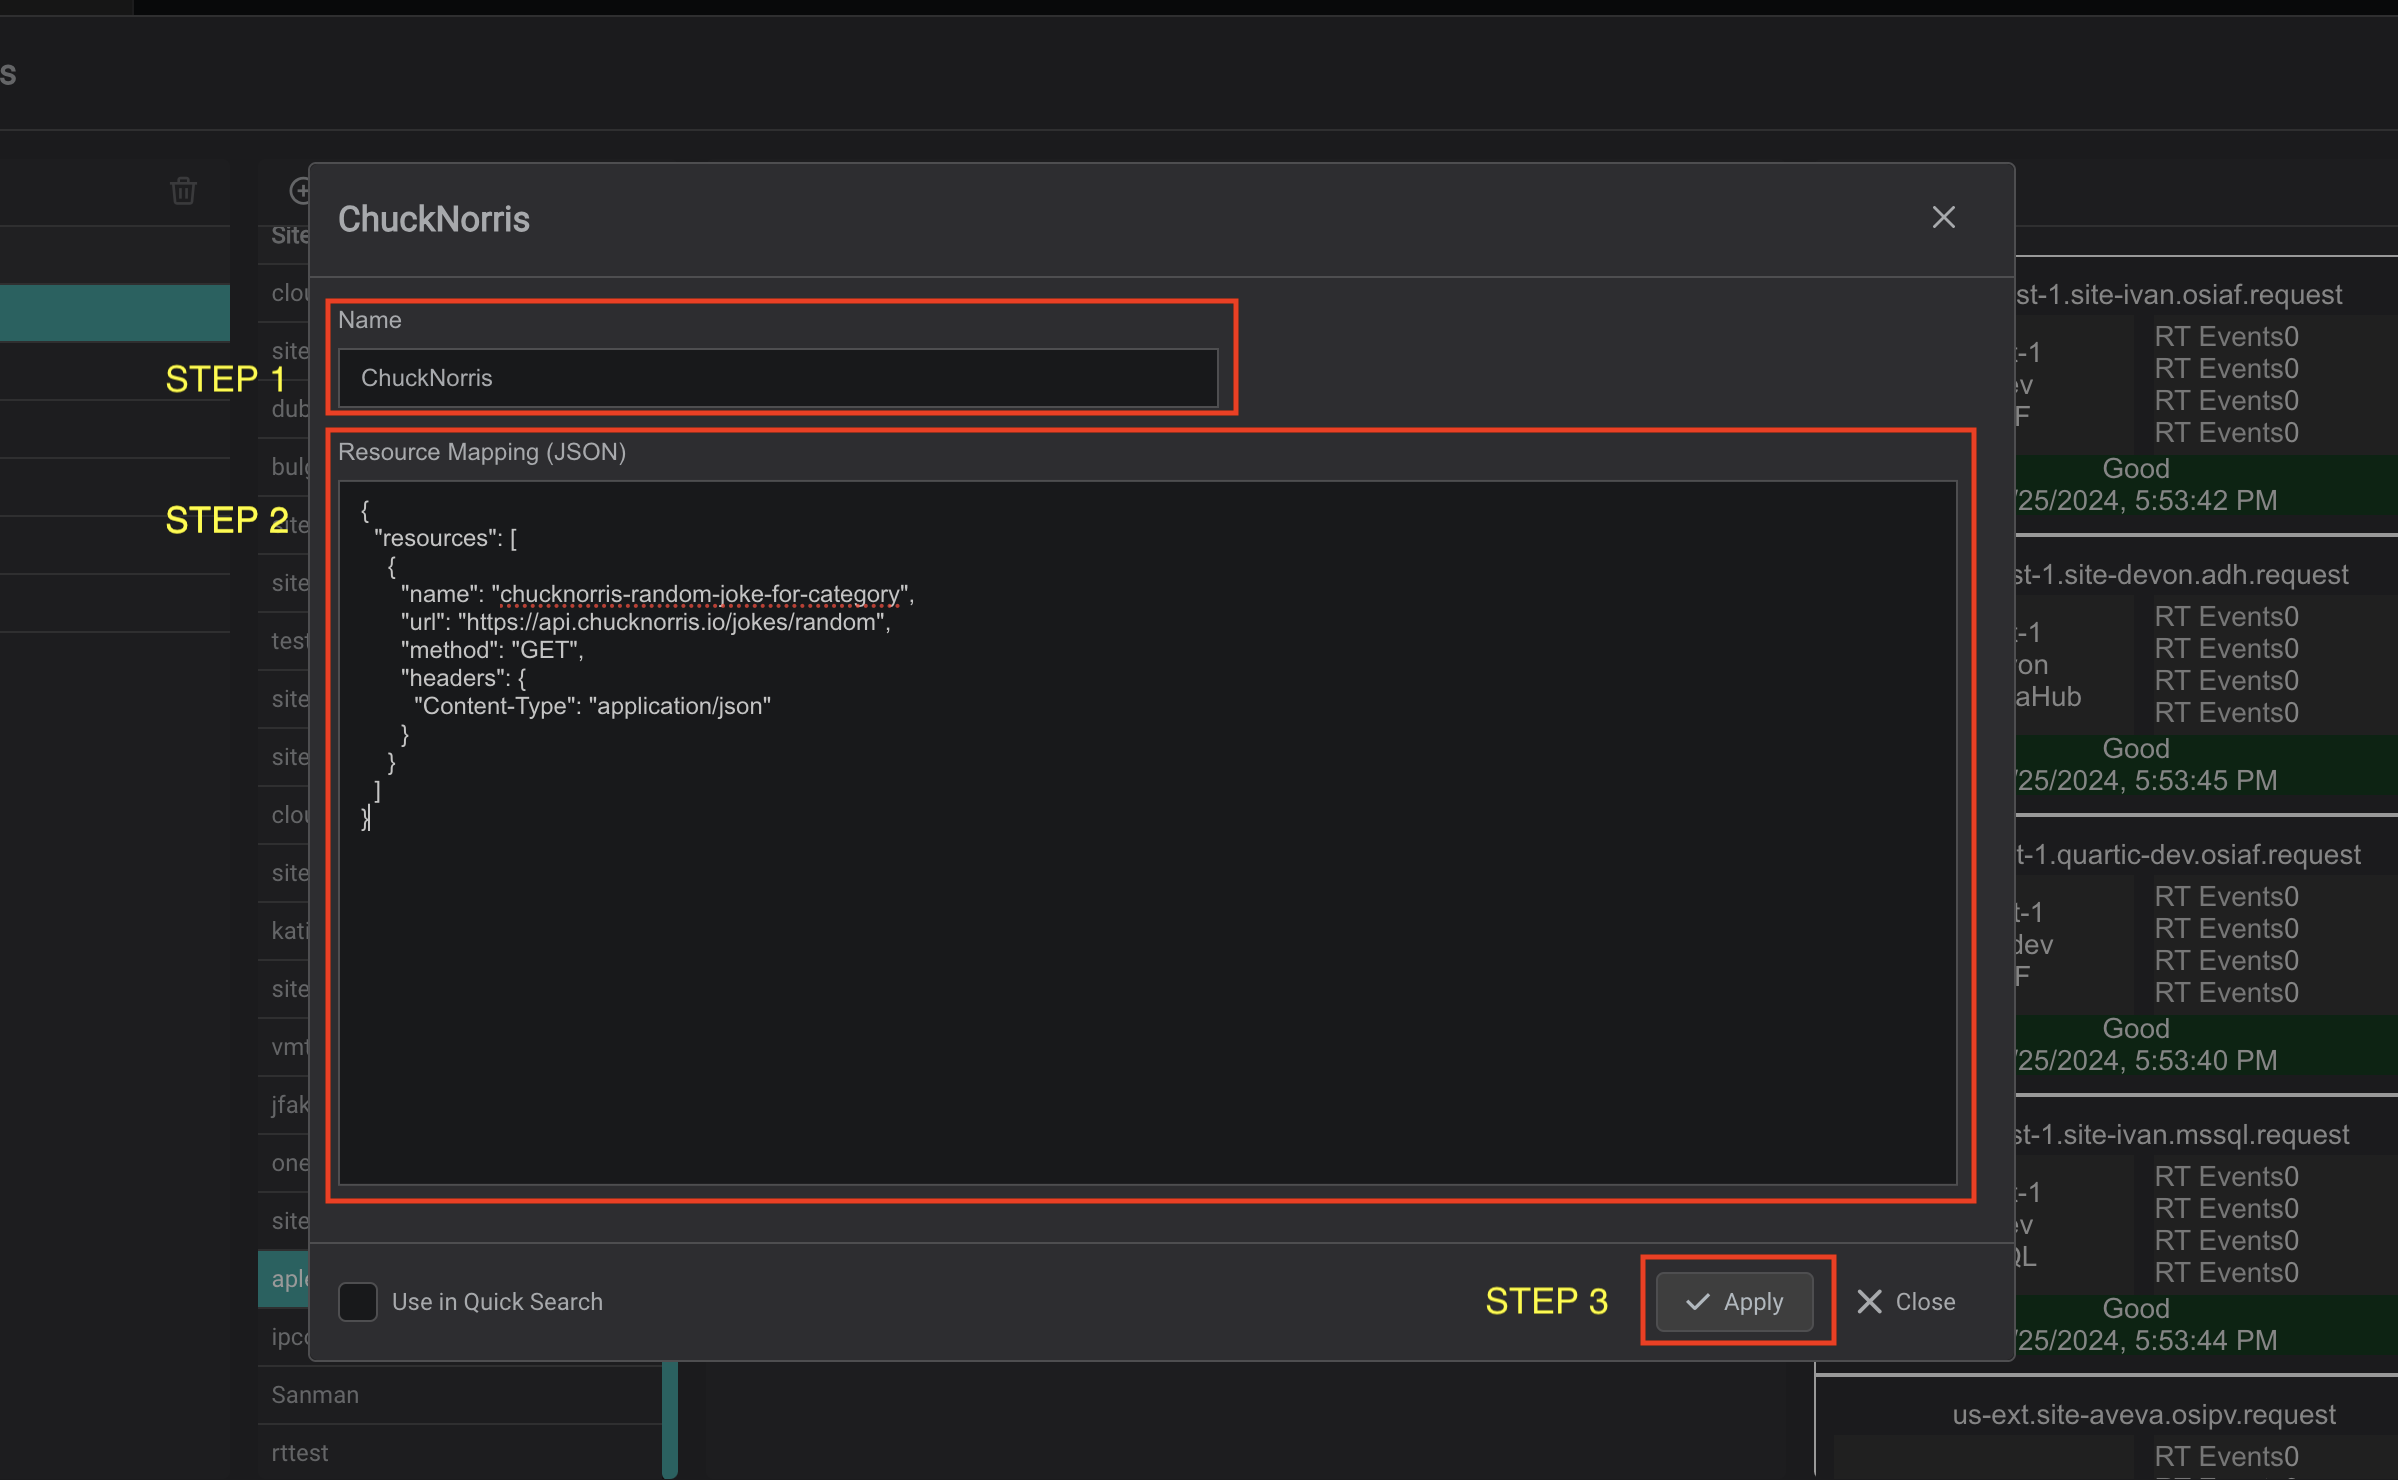The width and height of the screenshot is (2398, 1480).
Task: Click vertical scrollbar below the dialog
Action: (x=670, y=1418)
